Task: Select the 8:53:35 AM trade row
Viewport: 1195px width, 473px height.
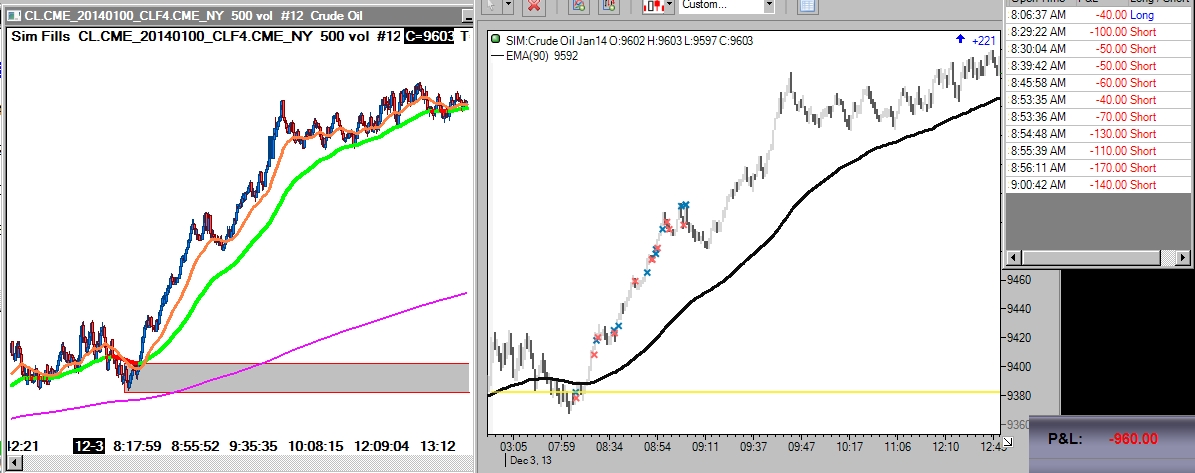Action: tap(1097, 100)
